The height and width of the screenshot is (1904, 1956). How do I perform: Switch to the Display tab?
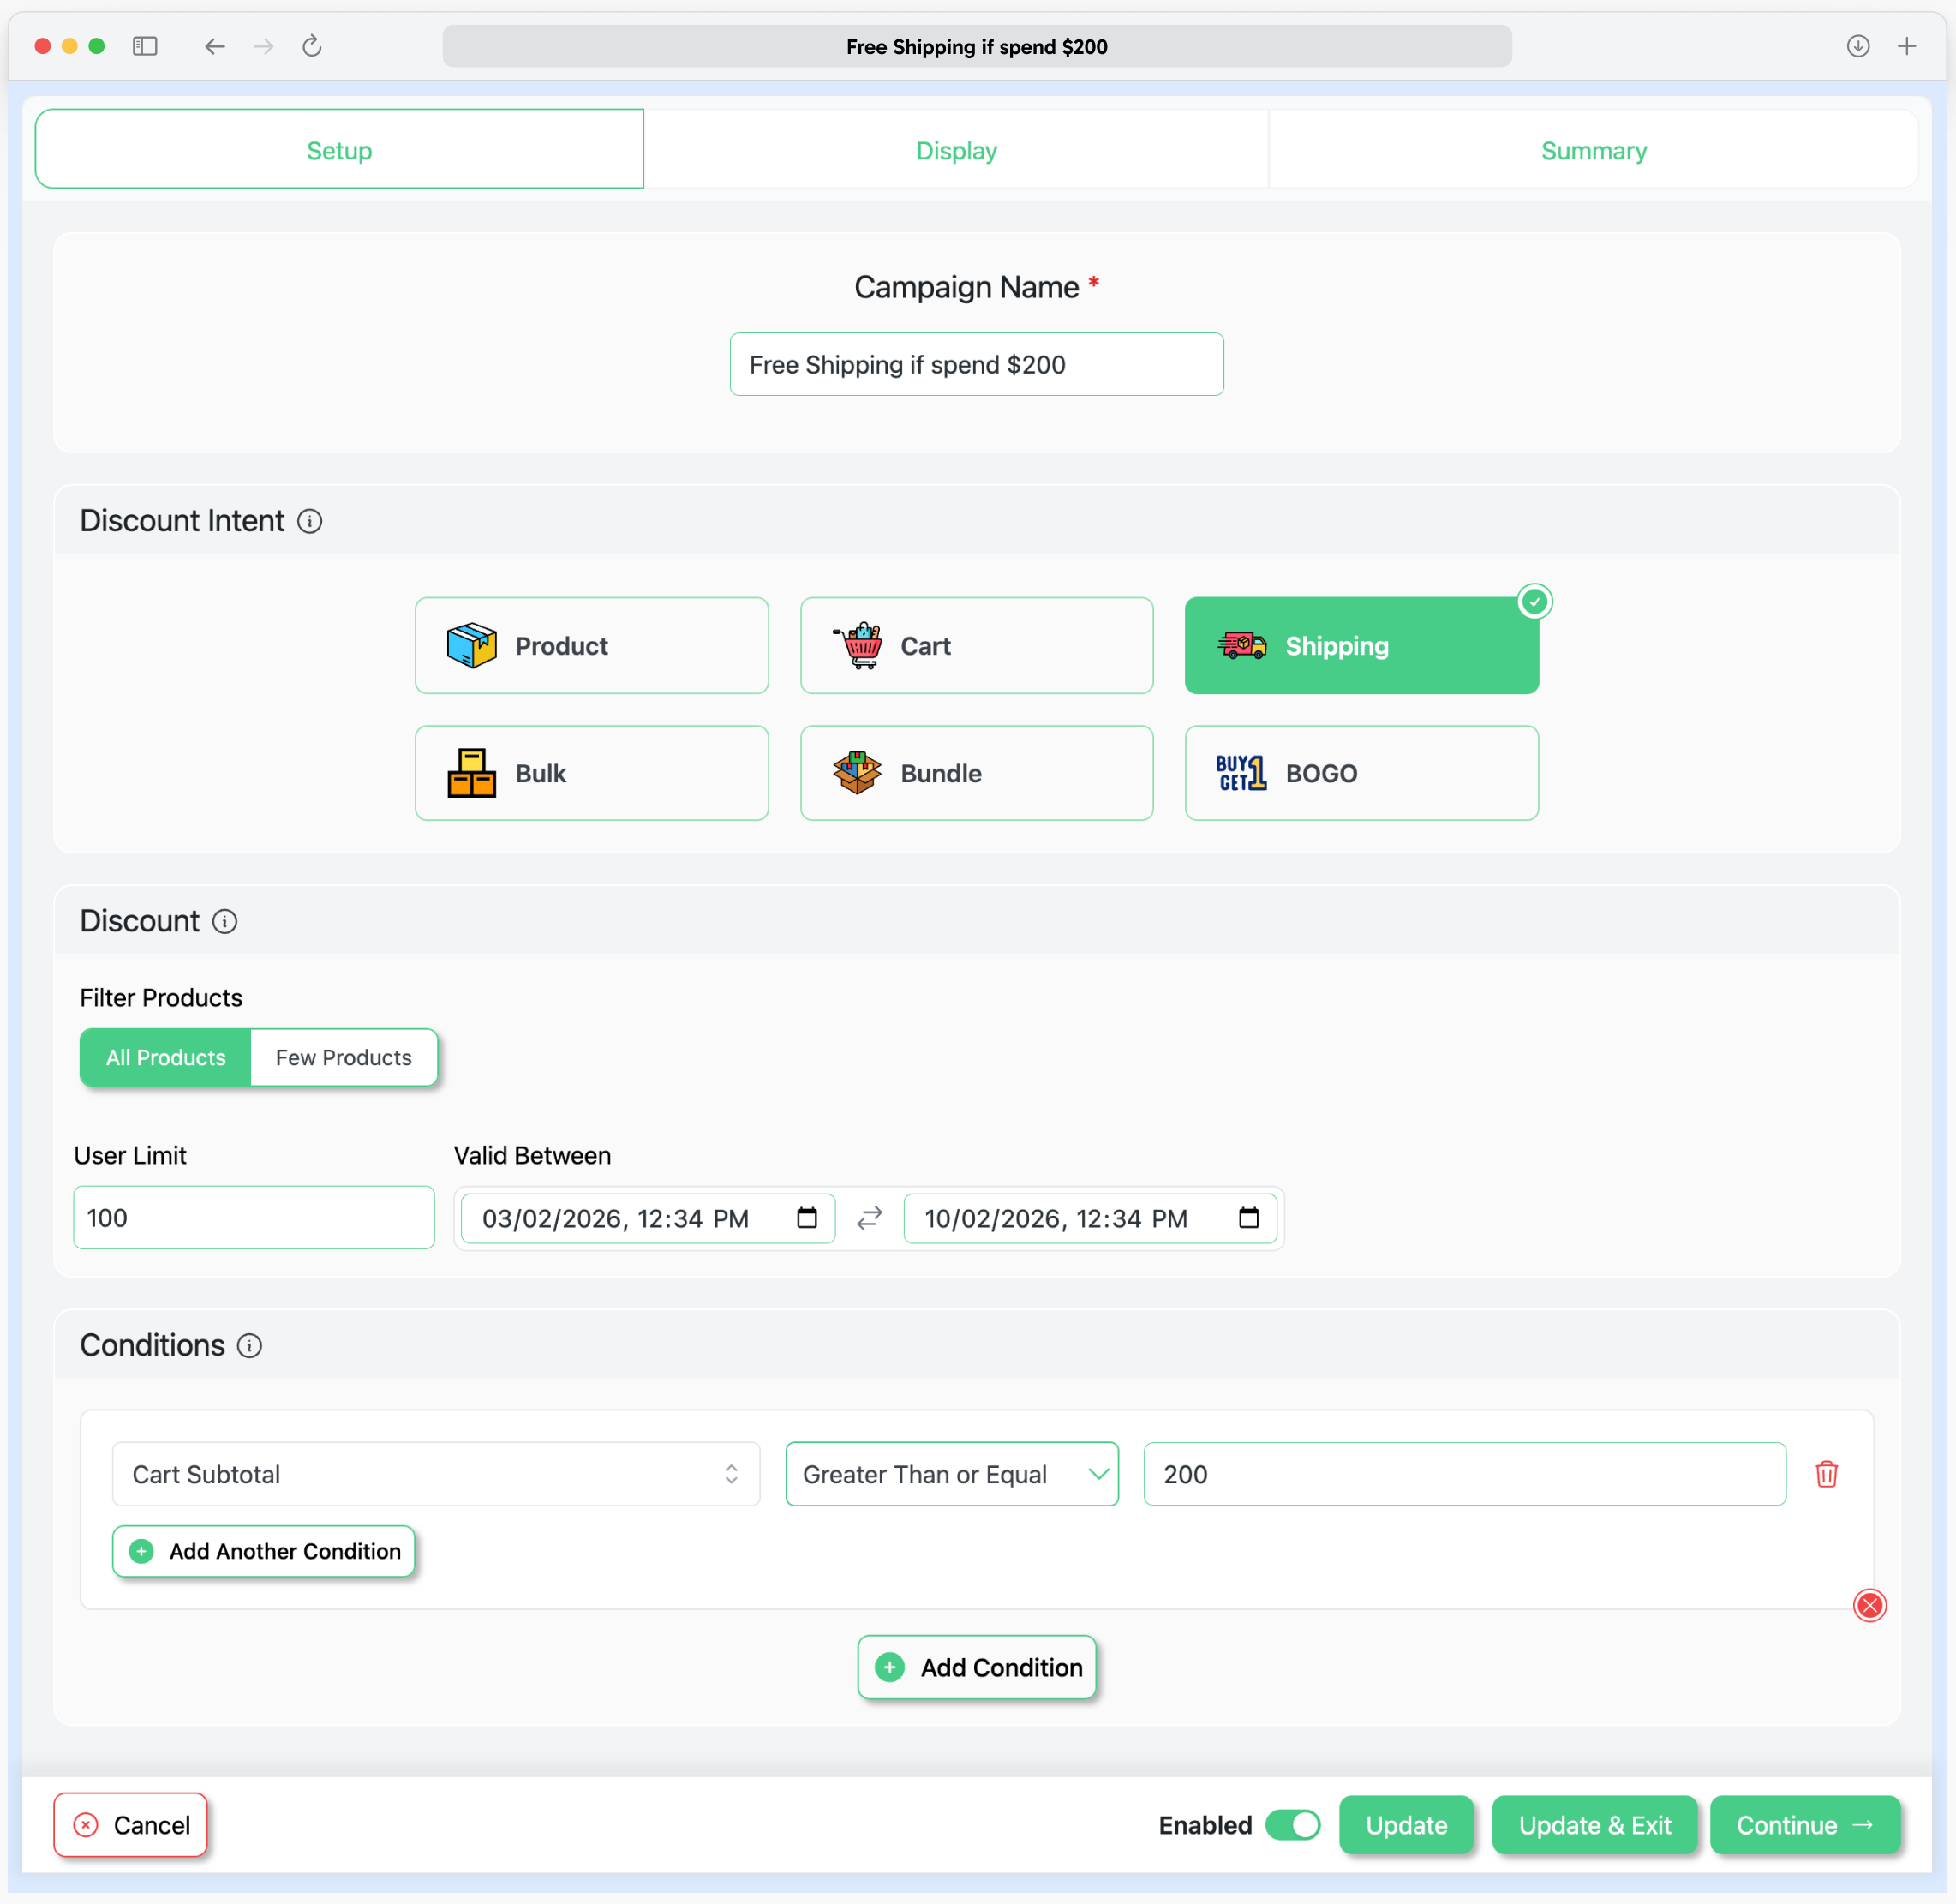(956, 150)
